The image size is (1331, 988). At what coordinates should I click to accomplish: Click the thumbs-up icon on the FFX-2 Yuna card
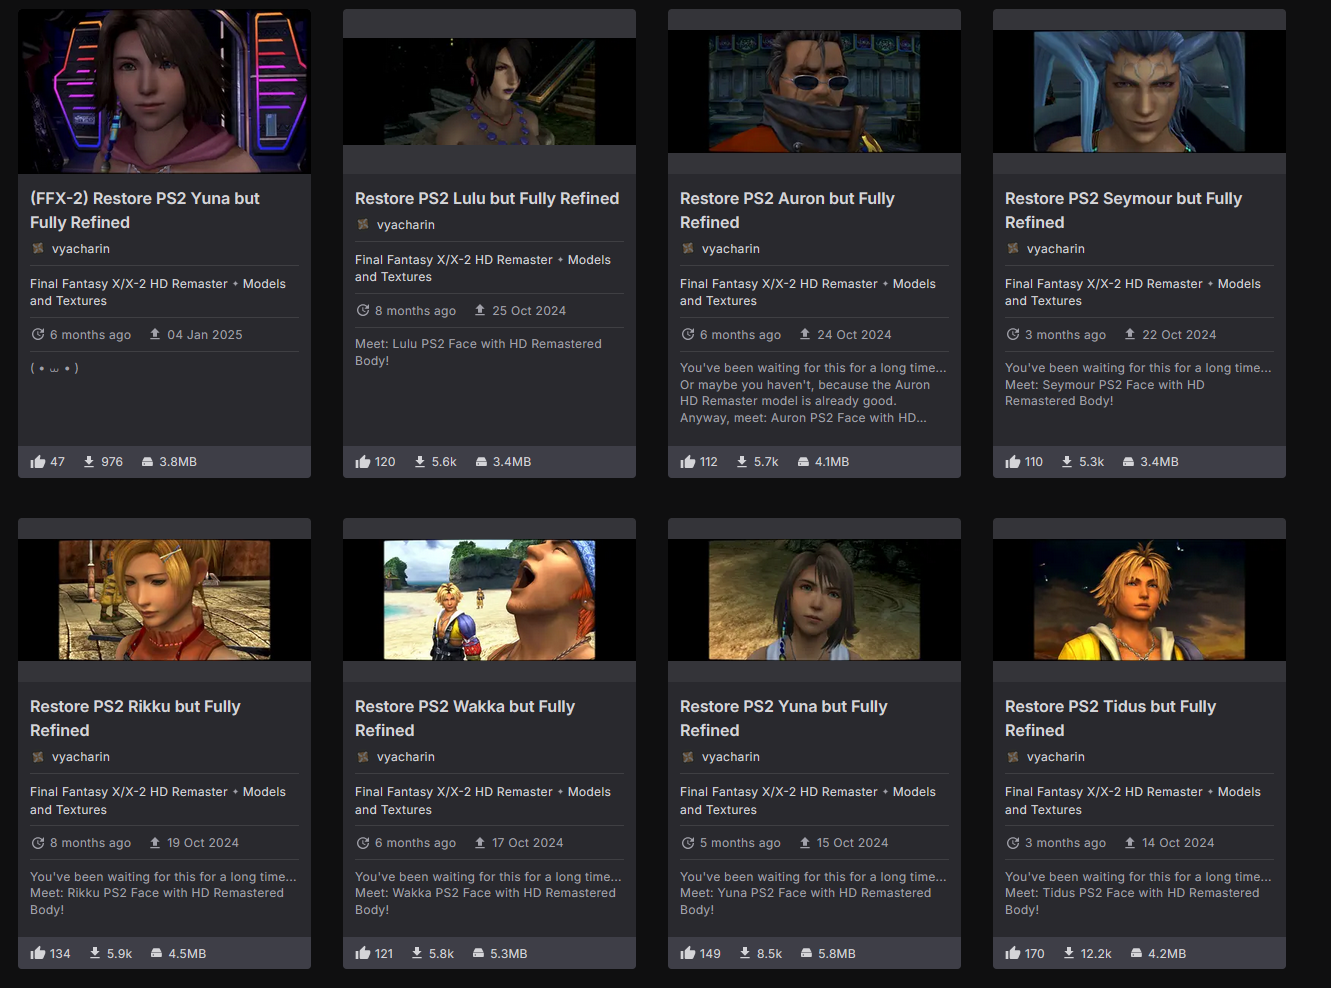coord(38,462)
